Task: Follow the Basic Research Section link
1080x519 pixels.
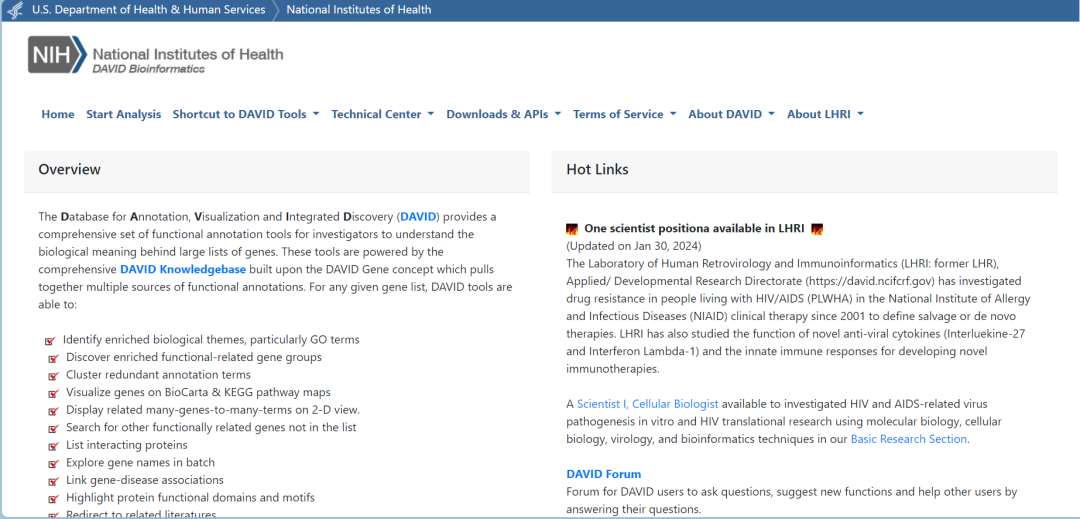Action: [x=909, y=439]
